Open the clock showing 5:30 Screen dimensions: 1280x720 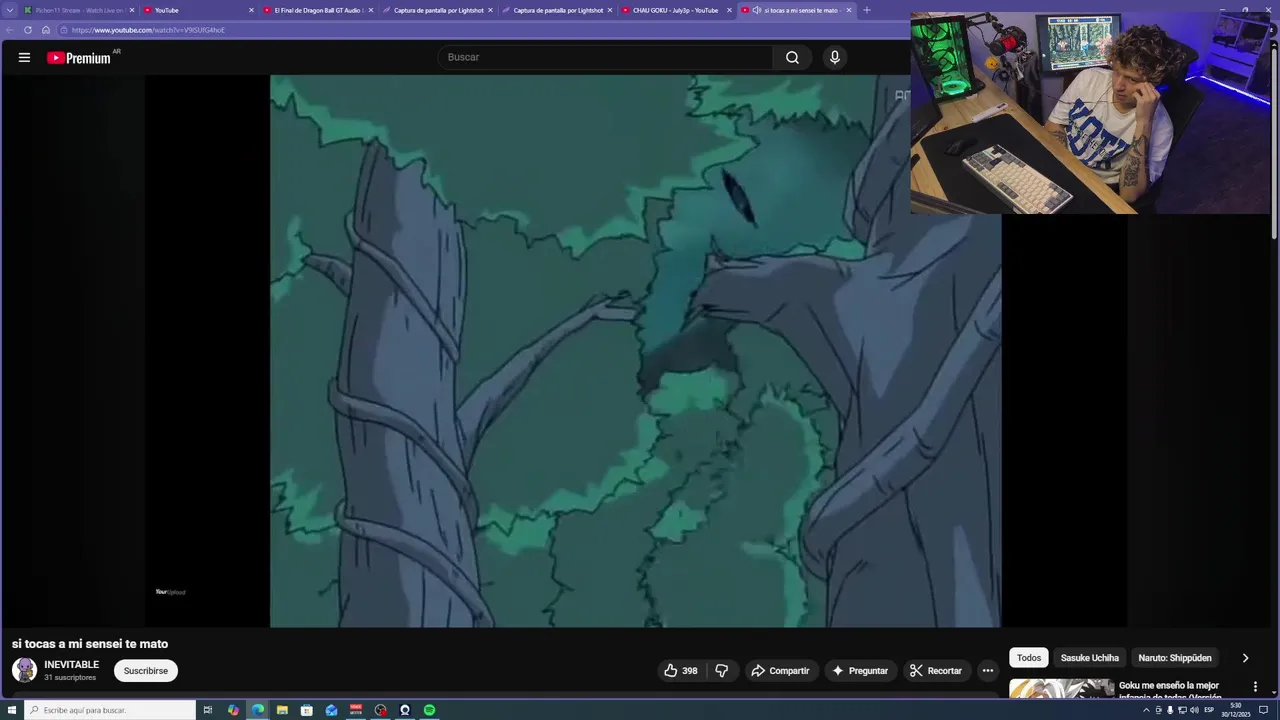coord(1236,710)
